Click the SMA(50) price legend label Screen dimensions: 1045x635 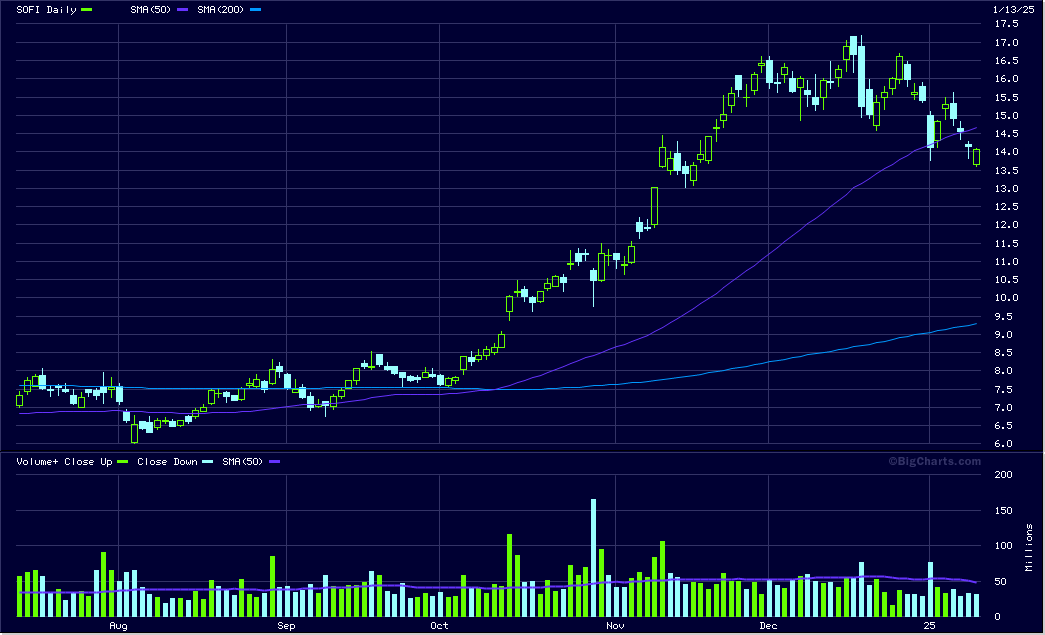[151, 10]
